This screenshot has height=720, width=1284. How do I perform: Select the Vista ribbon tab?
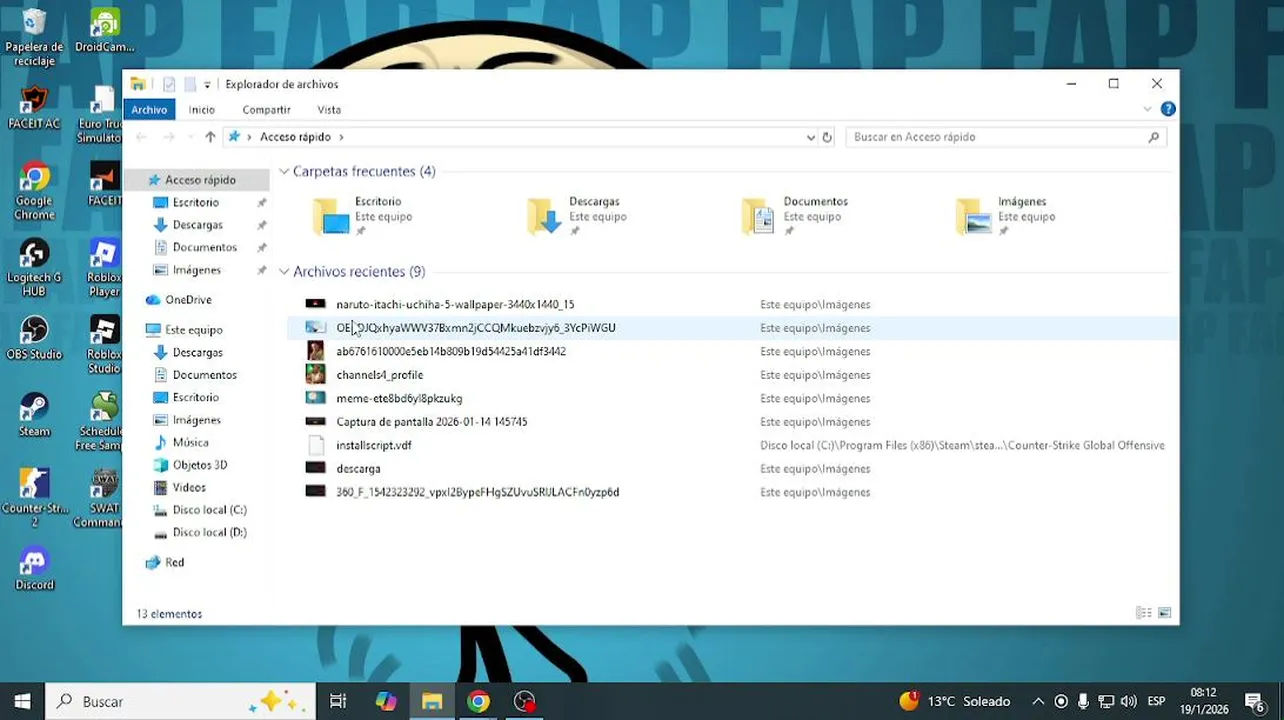tap(329, 110)
